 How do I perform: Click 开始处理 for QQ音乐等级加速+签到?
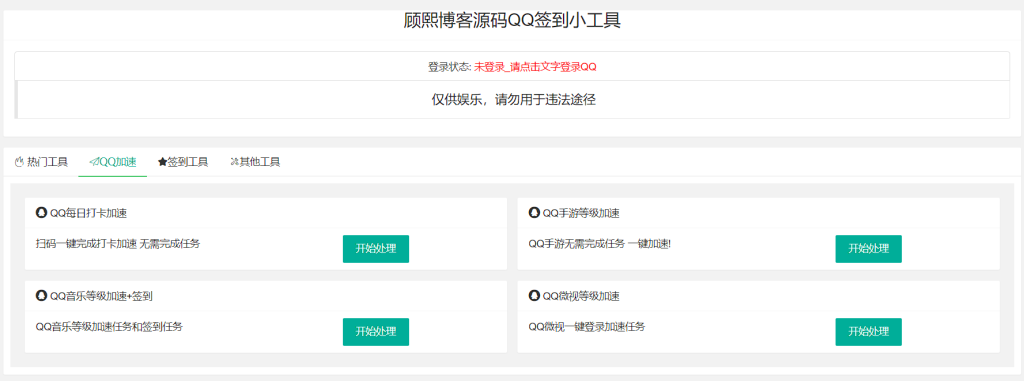coord(376,332)
